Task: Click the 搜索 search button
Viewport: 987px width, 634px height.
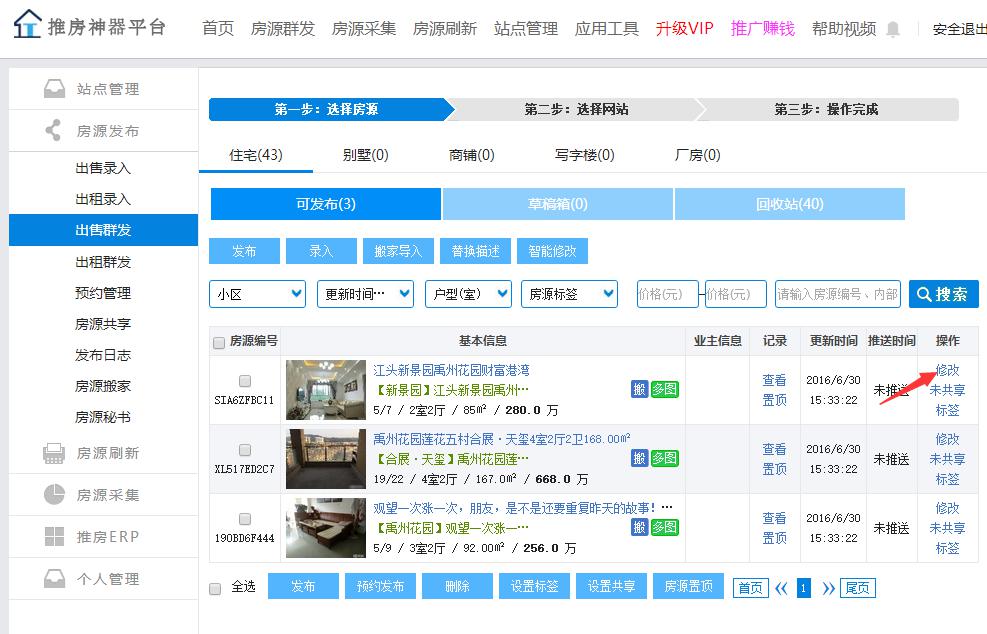Action: pyautogui.click(x=943, y=294)
